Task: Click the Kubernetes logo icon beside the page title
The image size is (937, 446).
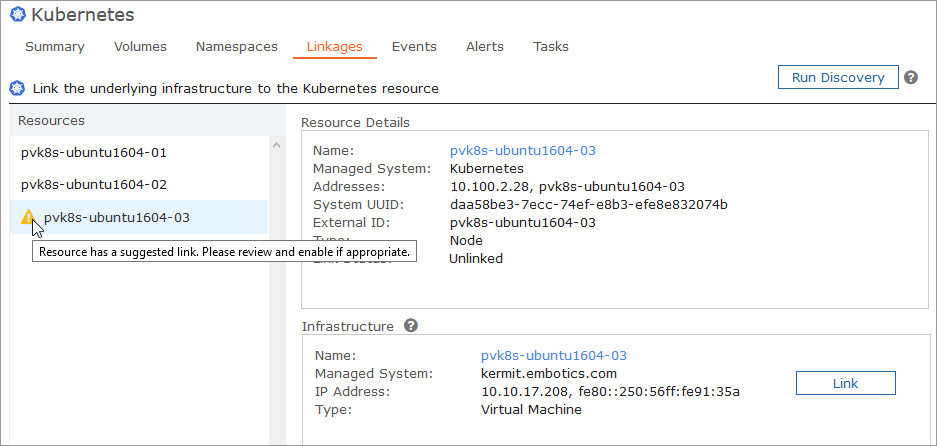Action: (x=18, y=14)
